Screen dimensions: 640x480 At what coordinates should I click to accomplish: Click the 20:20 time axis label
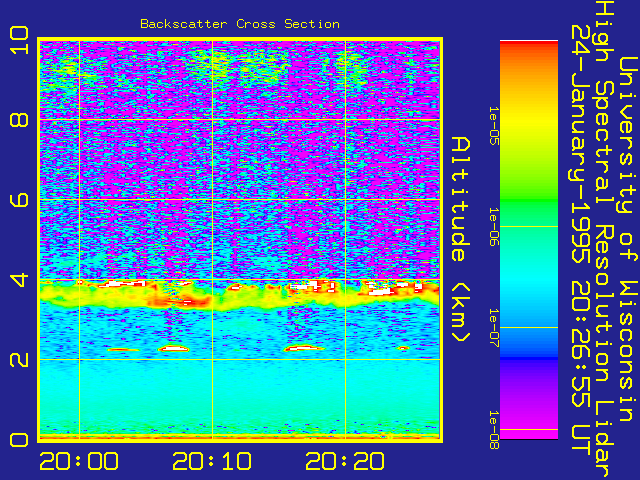[345, 461]
